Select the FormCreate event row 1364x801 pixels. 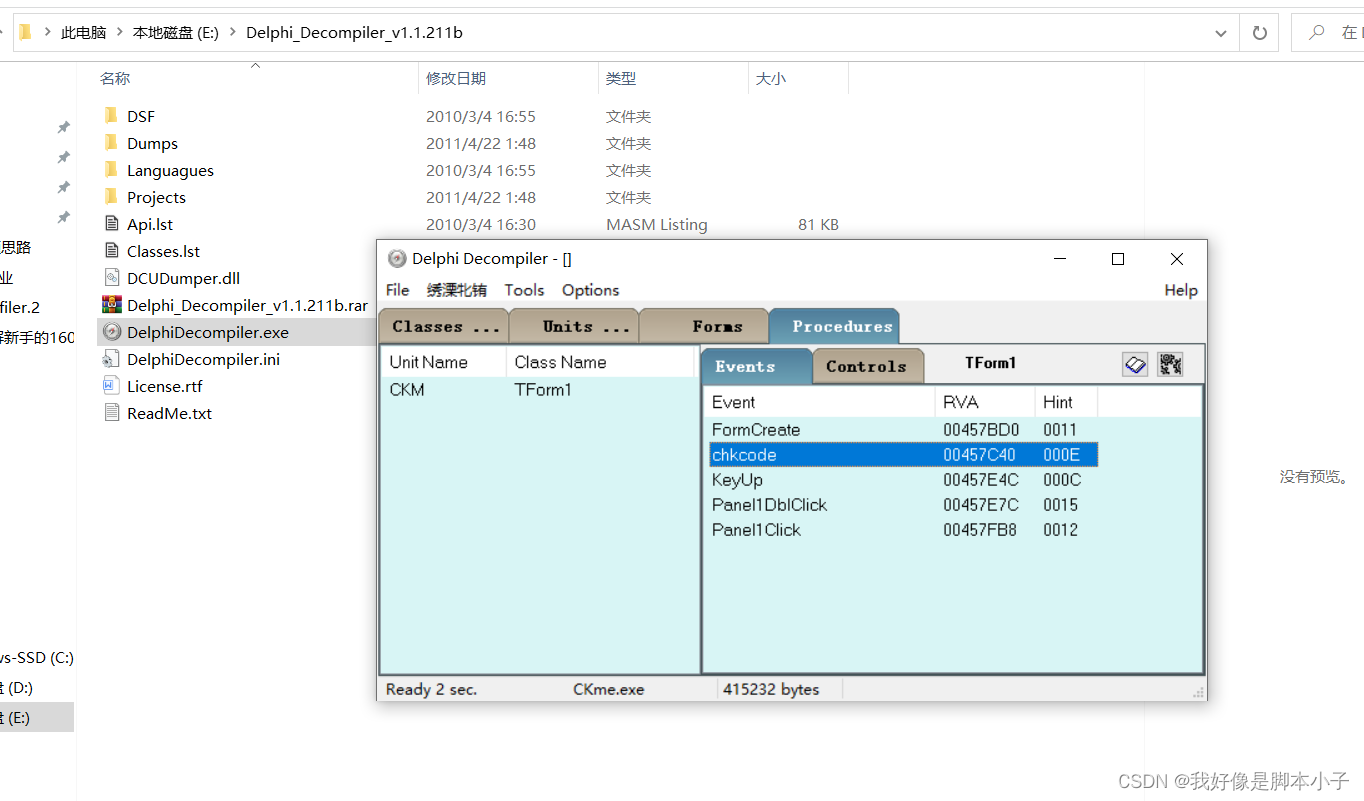click(905, 430)
